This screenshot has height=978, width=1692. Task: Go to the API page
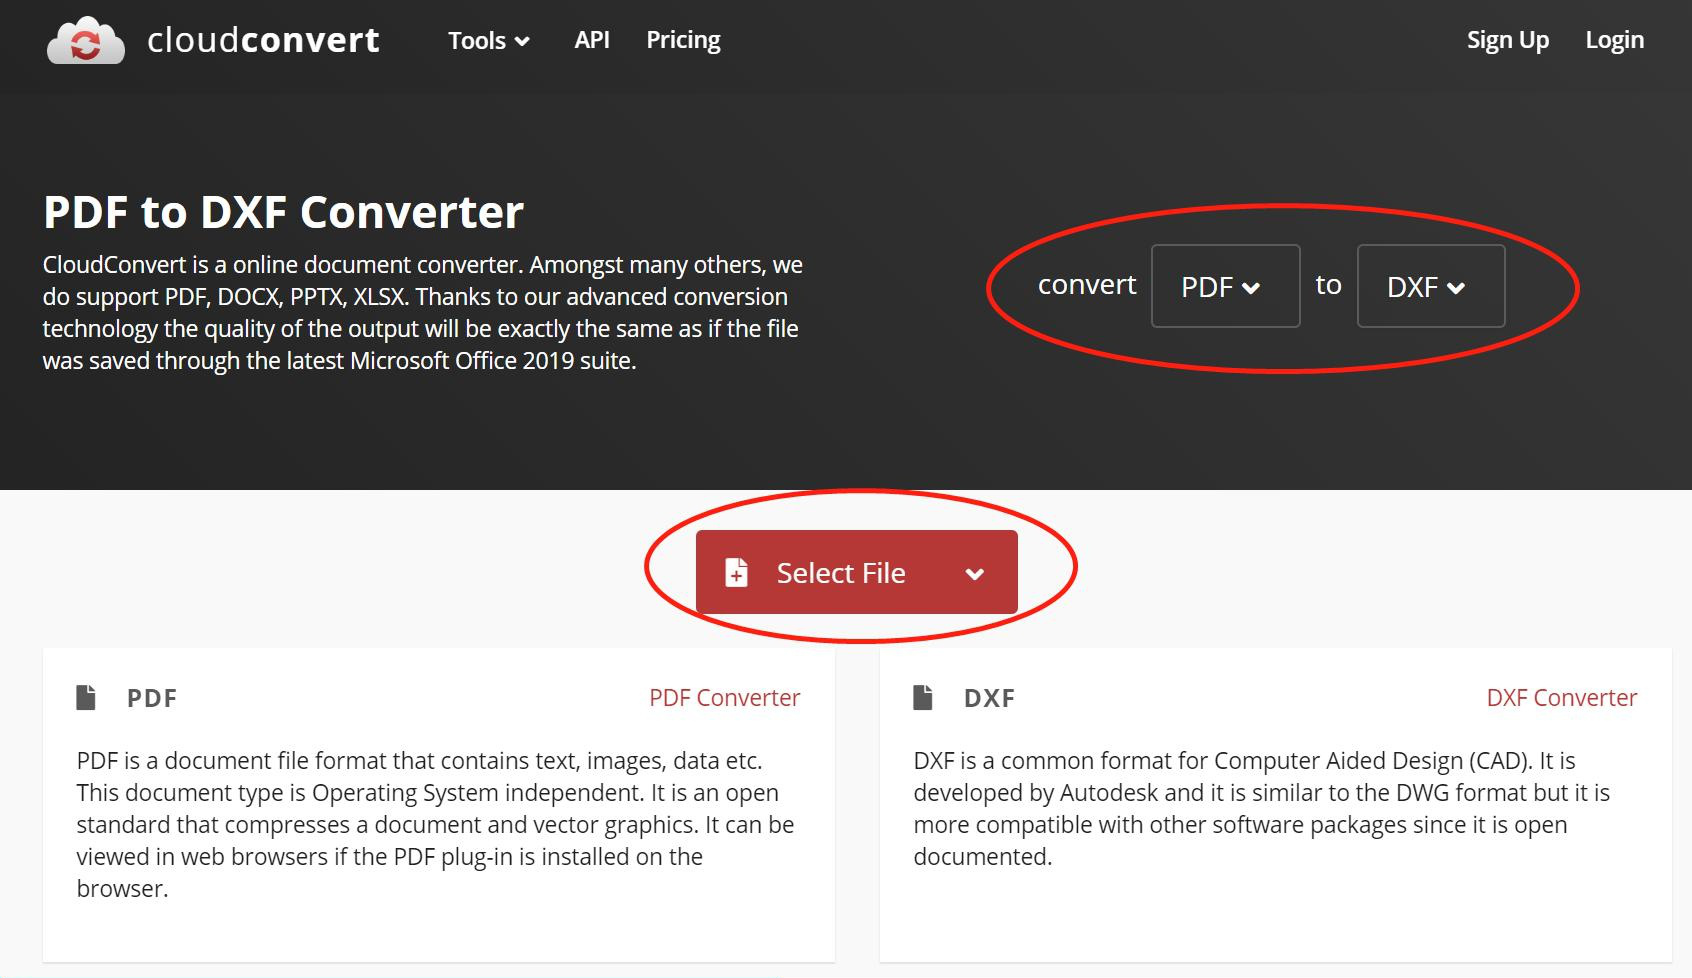pos(591,40)
